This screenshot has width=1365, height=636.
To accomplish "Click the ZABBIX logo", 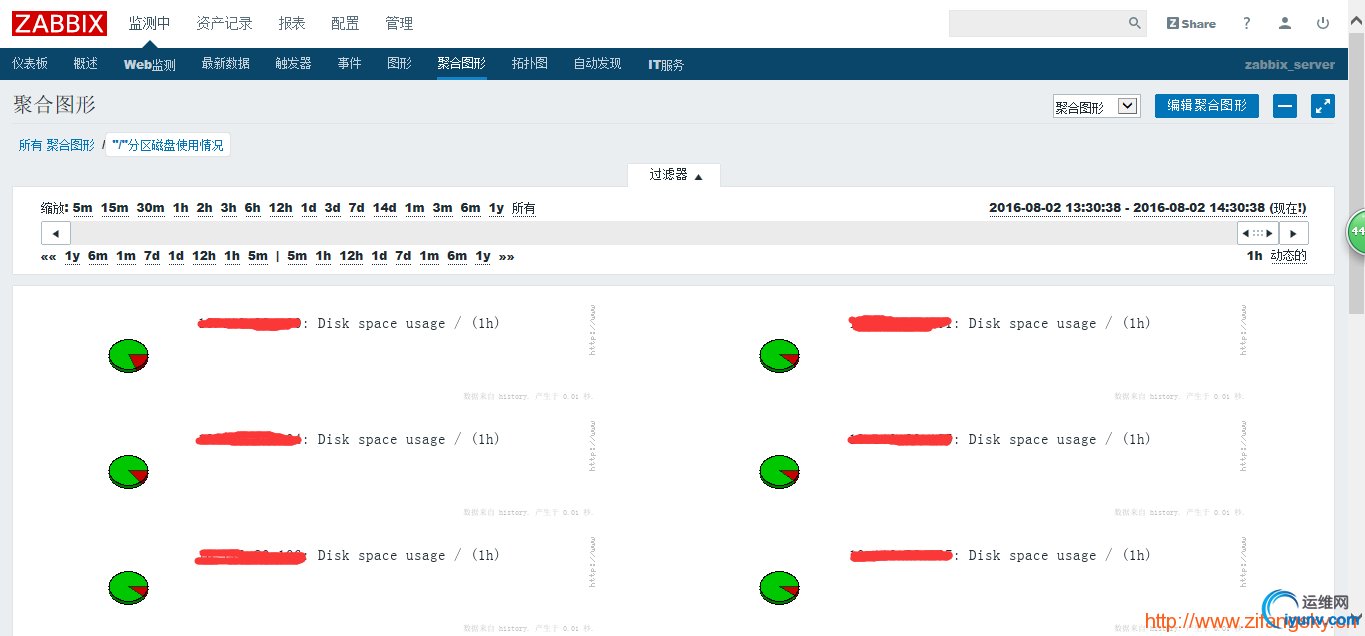I will pyautogui.click(x=59, y=23).
